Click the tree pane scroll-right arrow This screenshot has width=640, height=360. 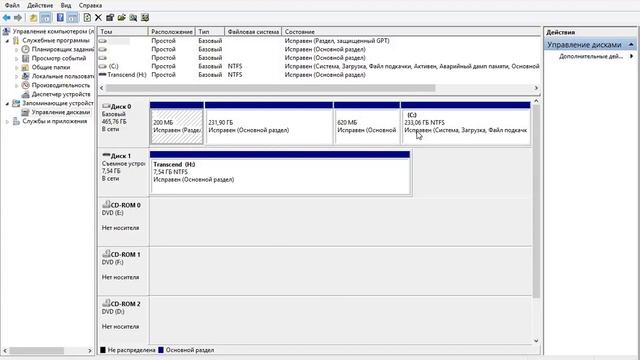90,351
